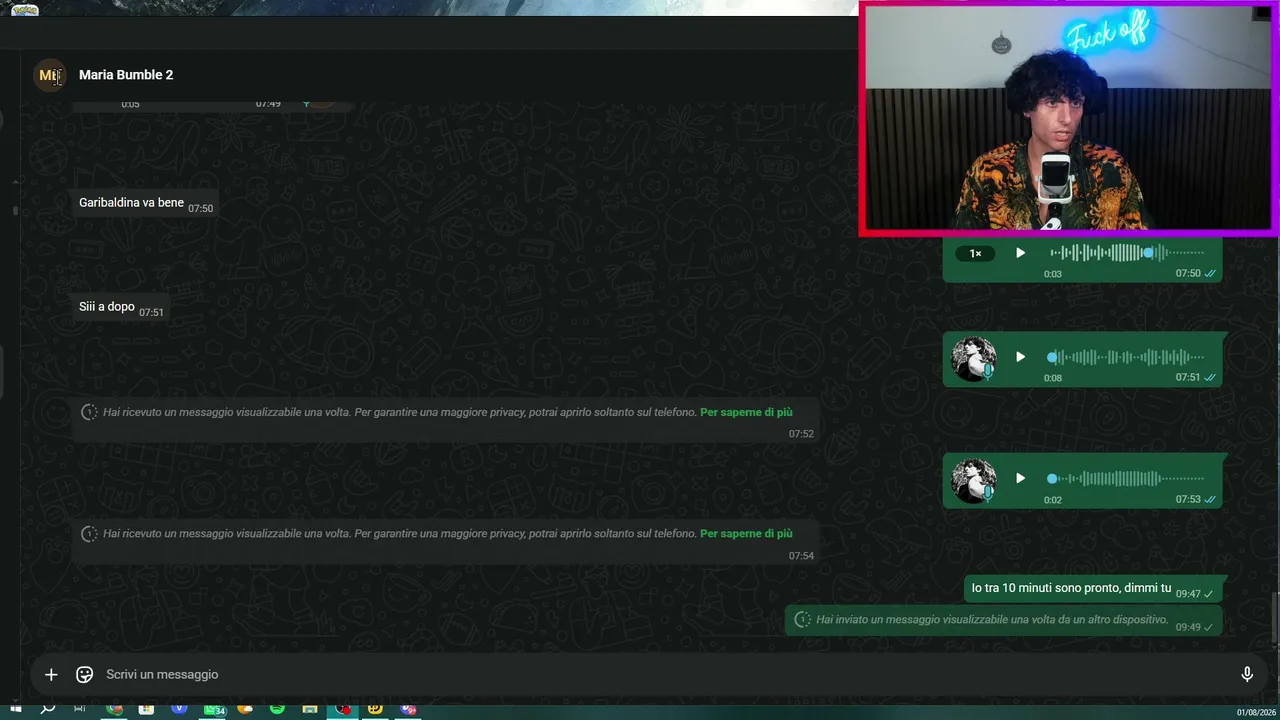Open Windows taskbar search
The height and width of the screenshot is (720, 1280).
coord(47,710)
